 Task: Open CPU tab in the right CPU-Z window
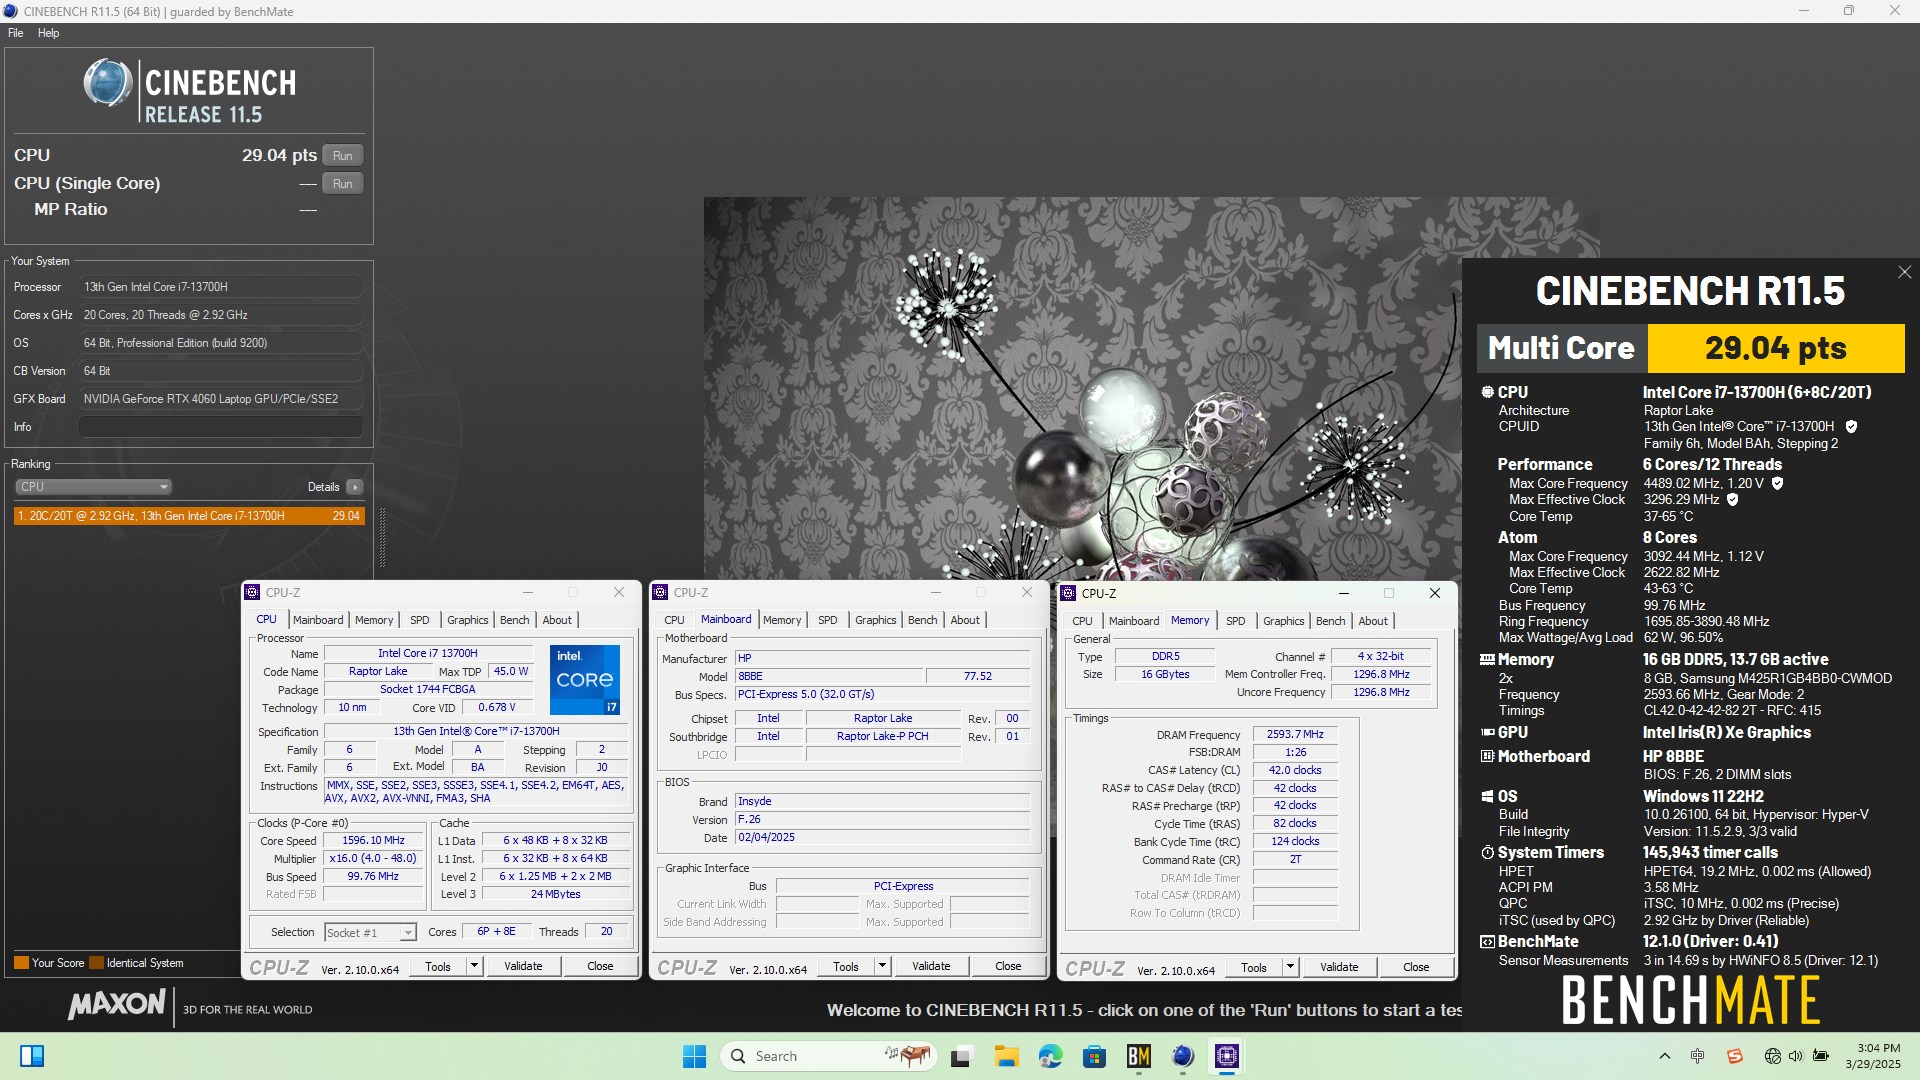click(1082, 621)
